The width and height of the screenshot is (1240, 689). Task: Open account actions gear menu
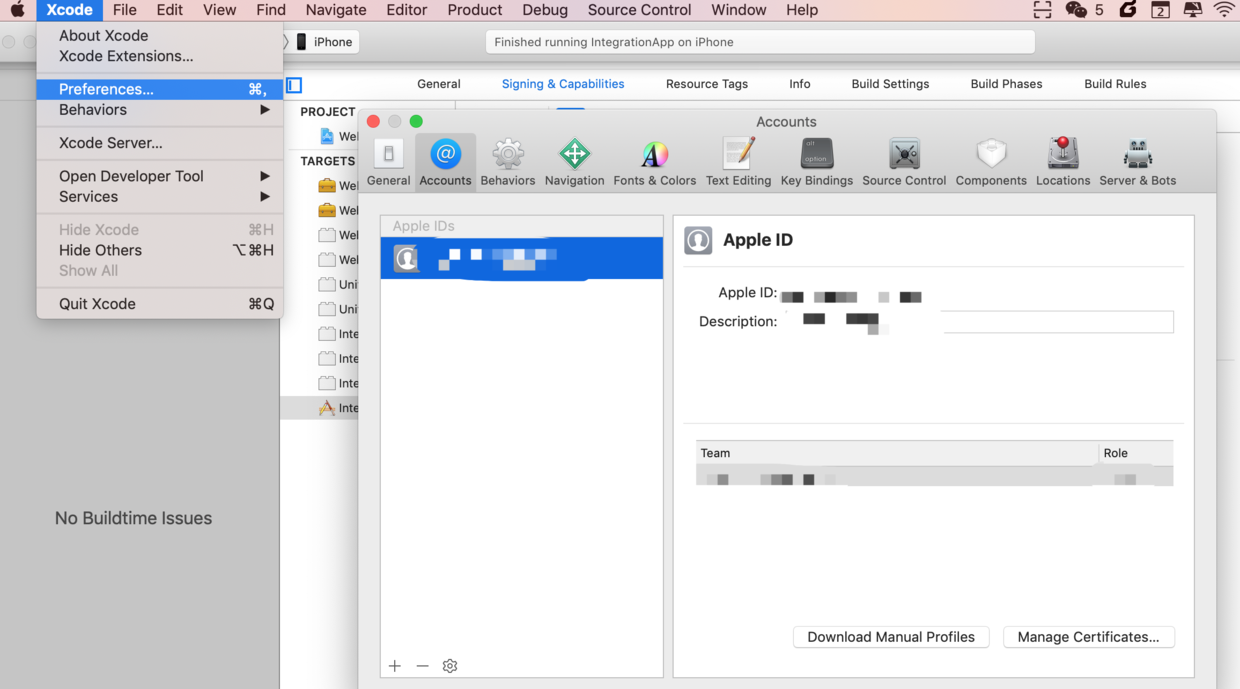450,666
